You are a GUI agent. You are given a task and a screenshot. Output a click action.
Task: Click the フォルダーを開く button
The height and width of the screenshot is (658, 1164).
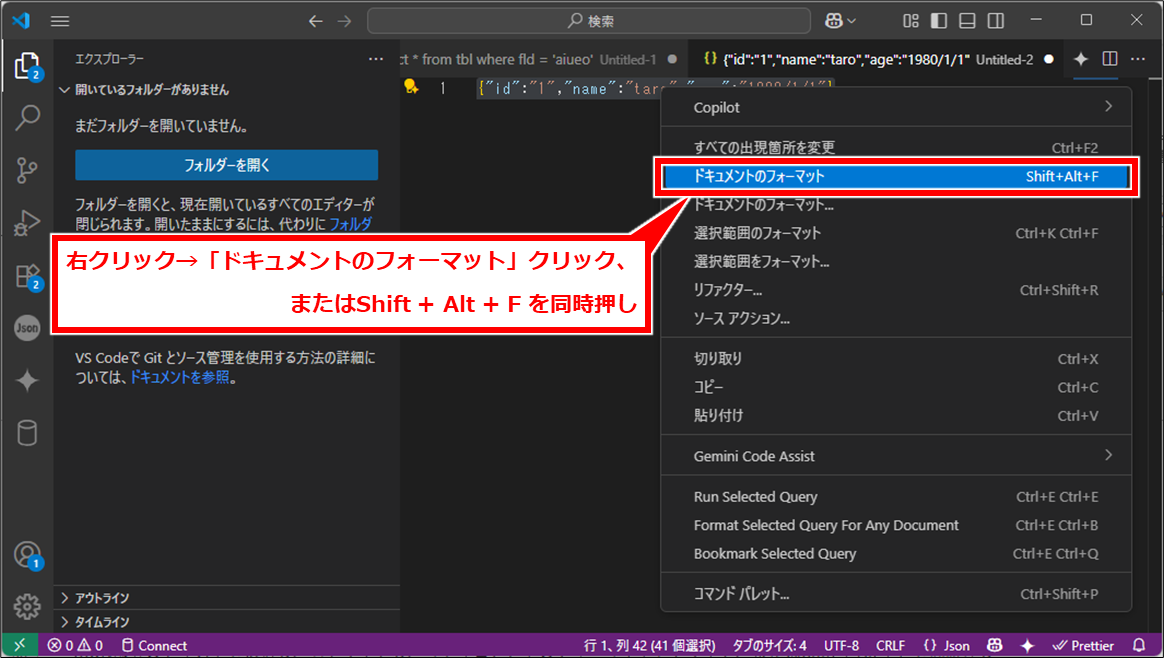coord(226,165)
